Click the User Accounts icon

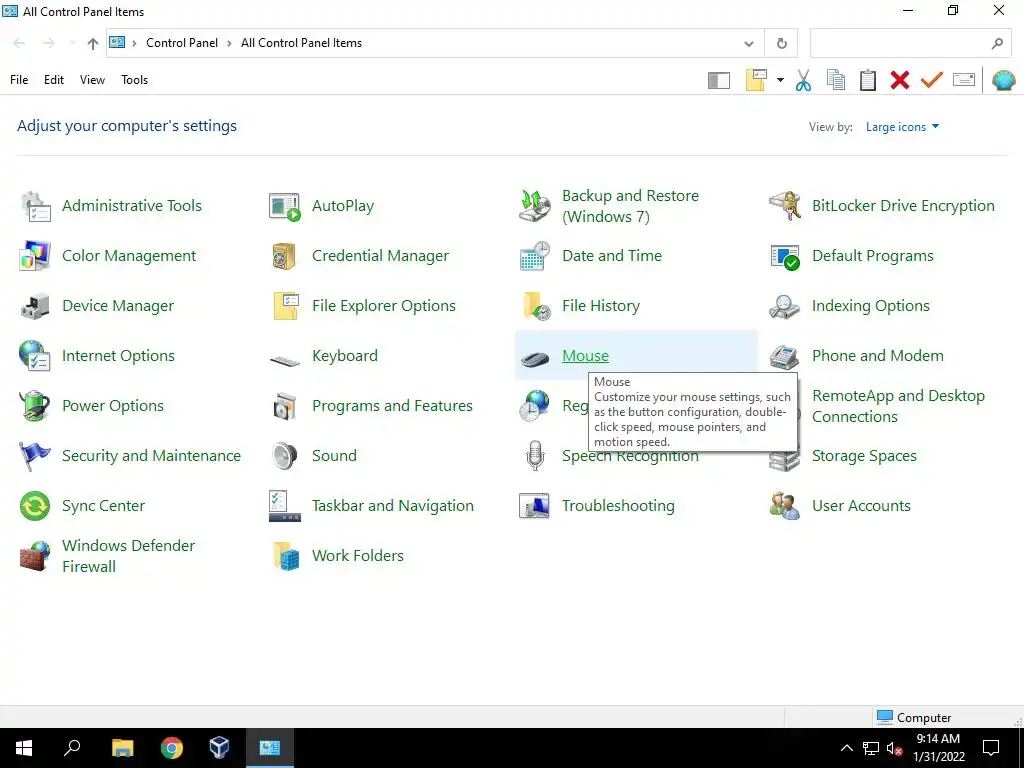(785, 506)
